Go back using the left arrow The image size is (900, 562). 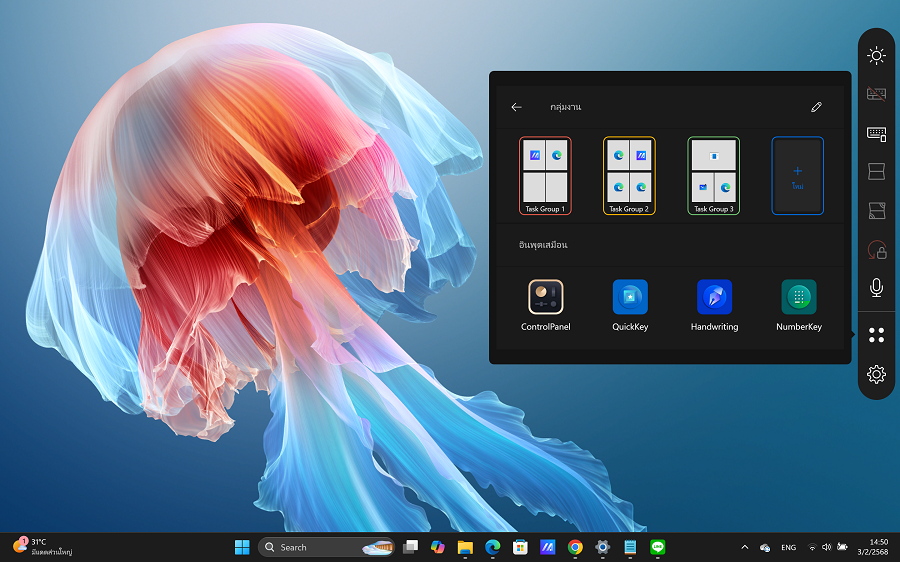[x=516, y=107]
